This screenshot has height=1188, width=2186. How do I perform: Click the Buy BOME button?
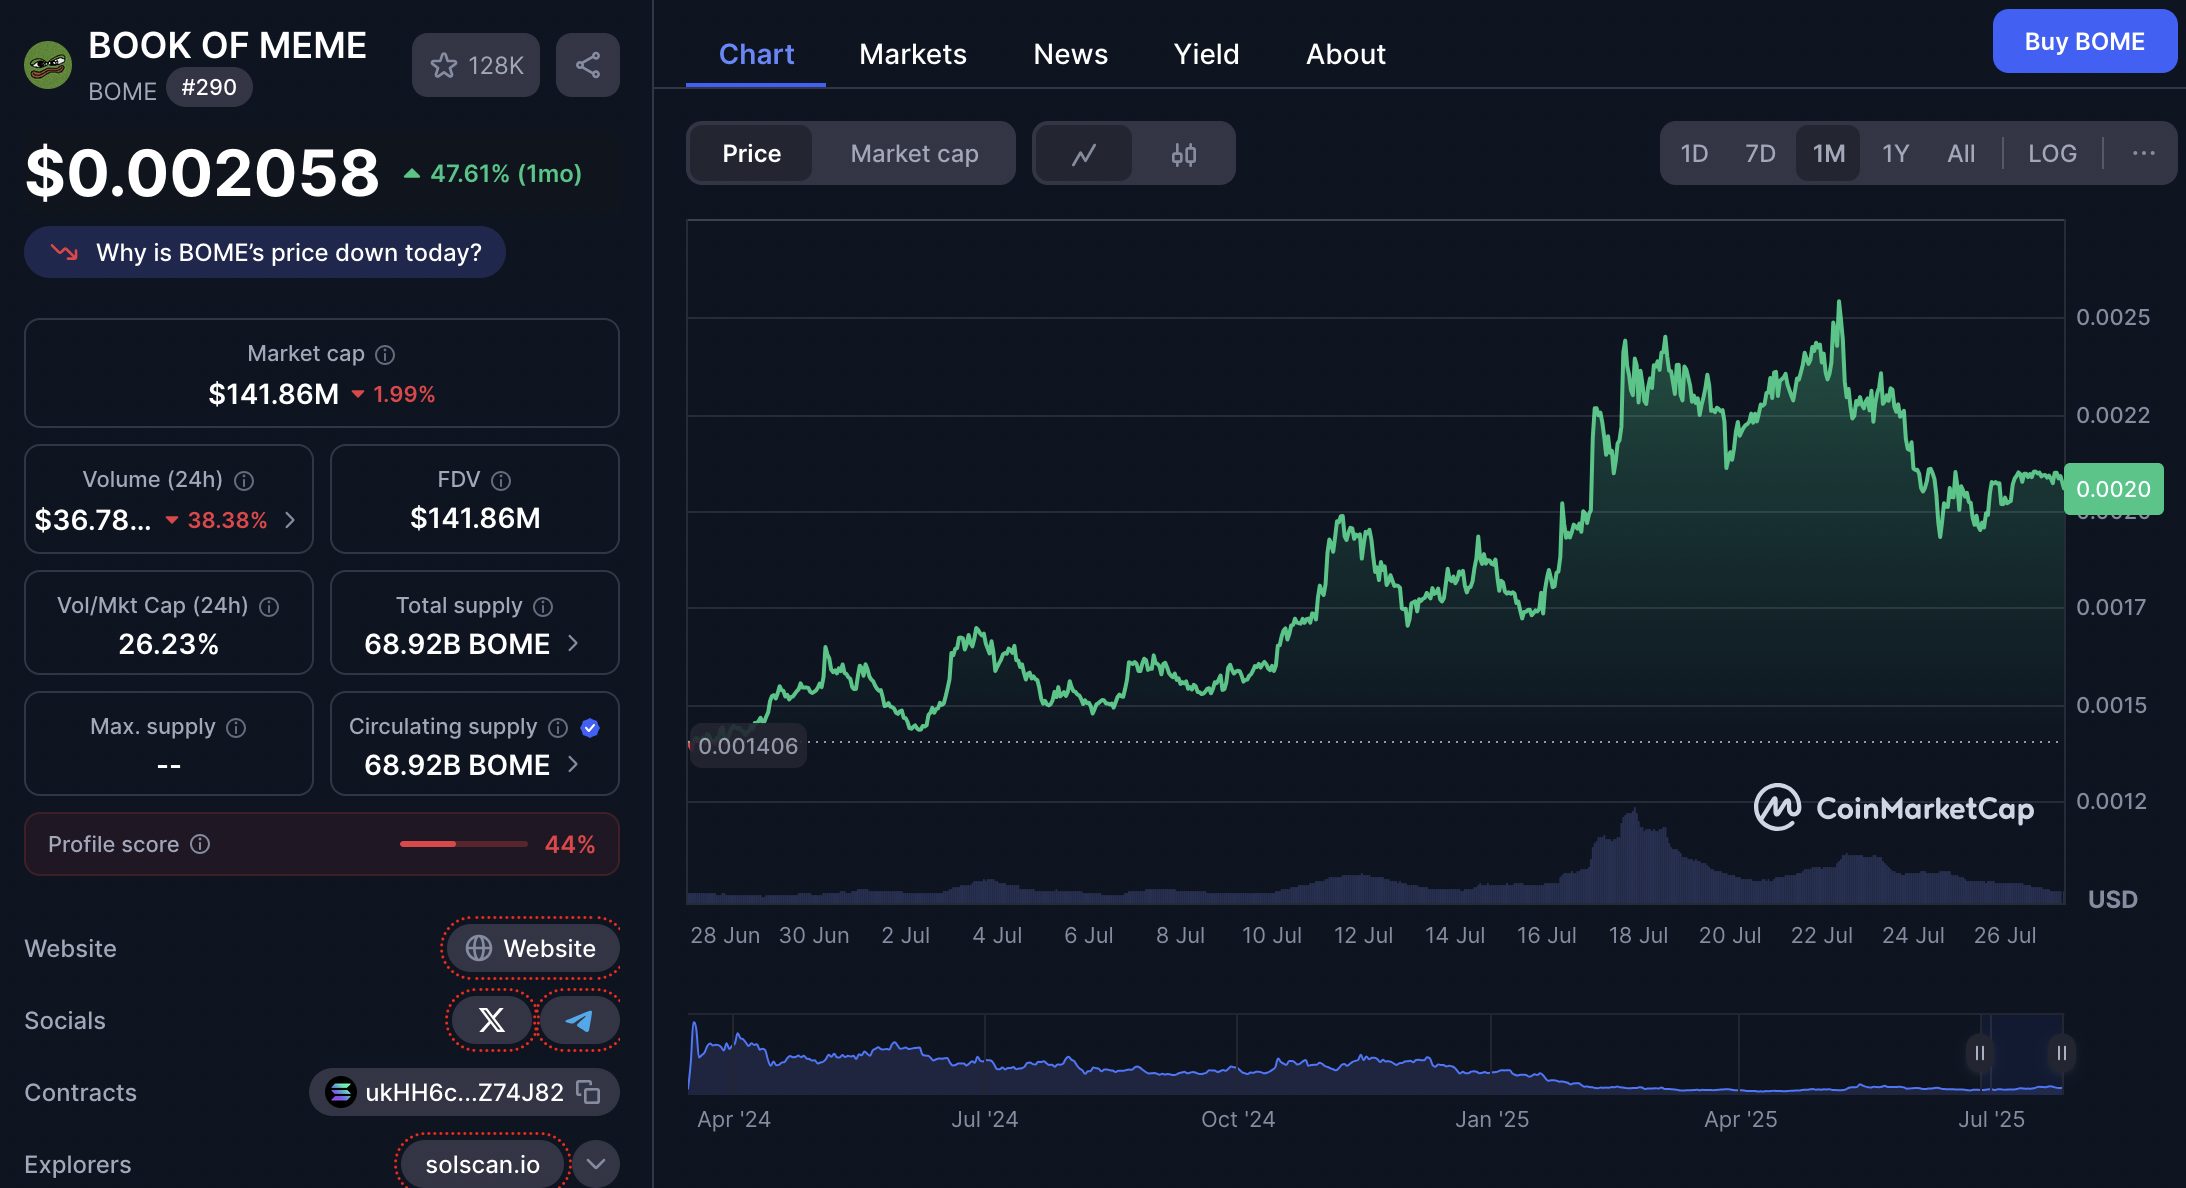[2084, 41]
